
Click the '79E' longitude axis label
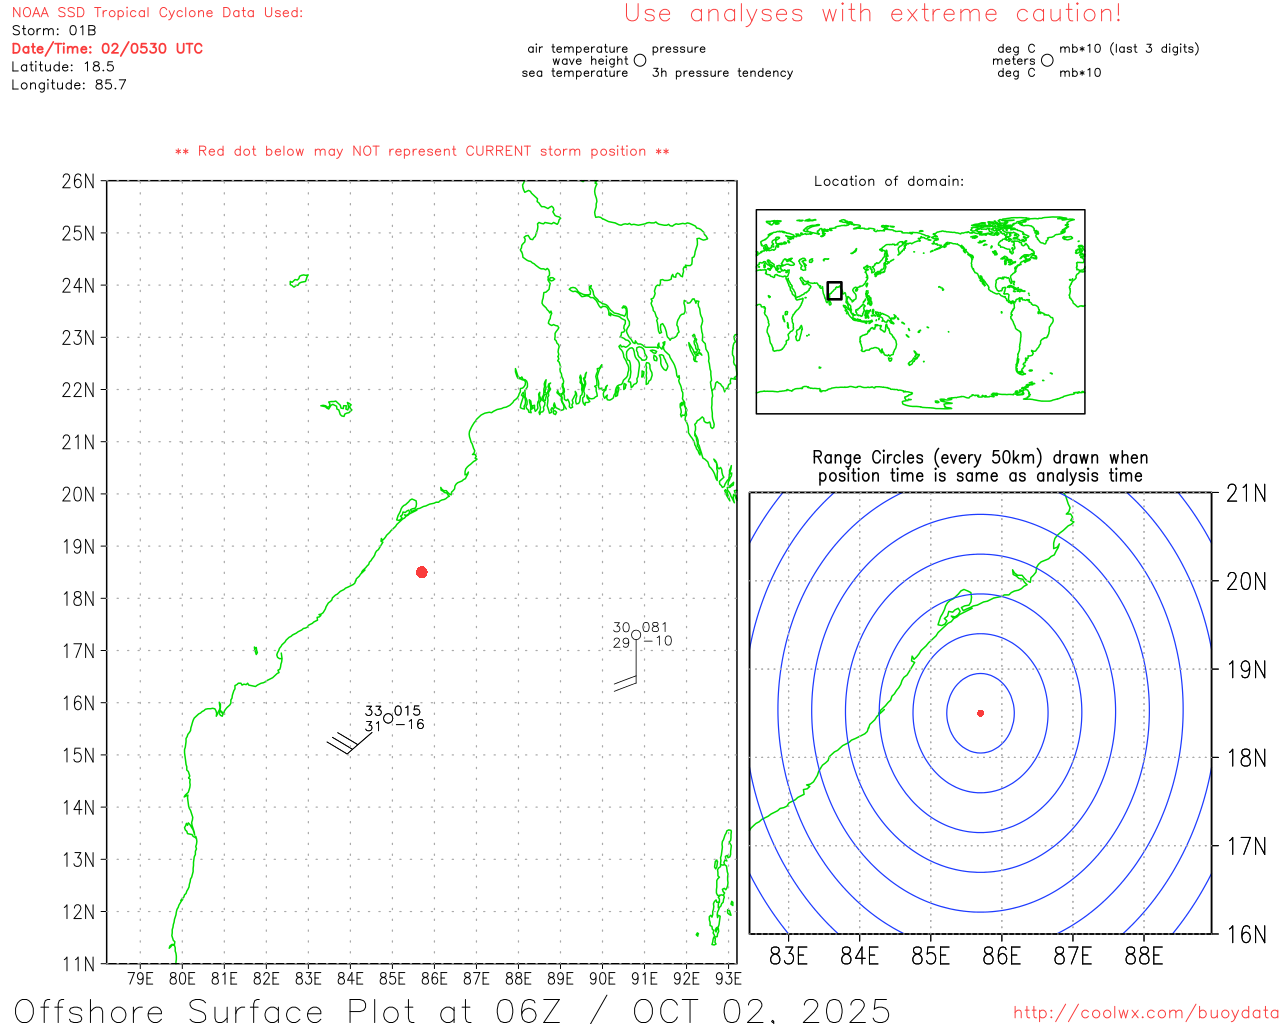click(x=141, y=978)
